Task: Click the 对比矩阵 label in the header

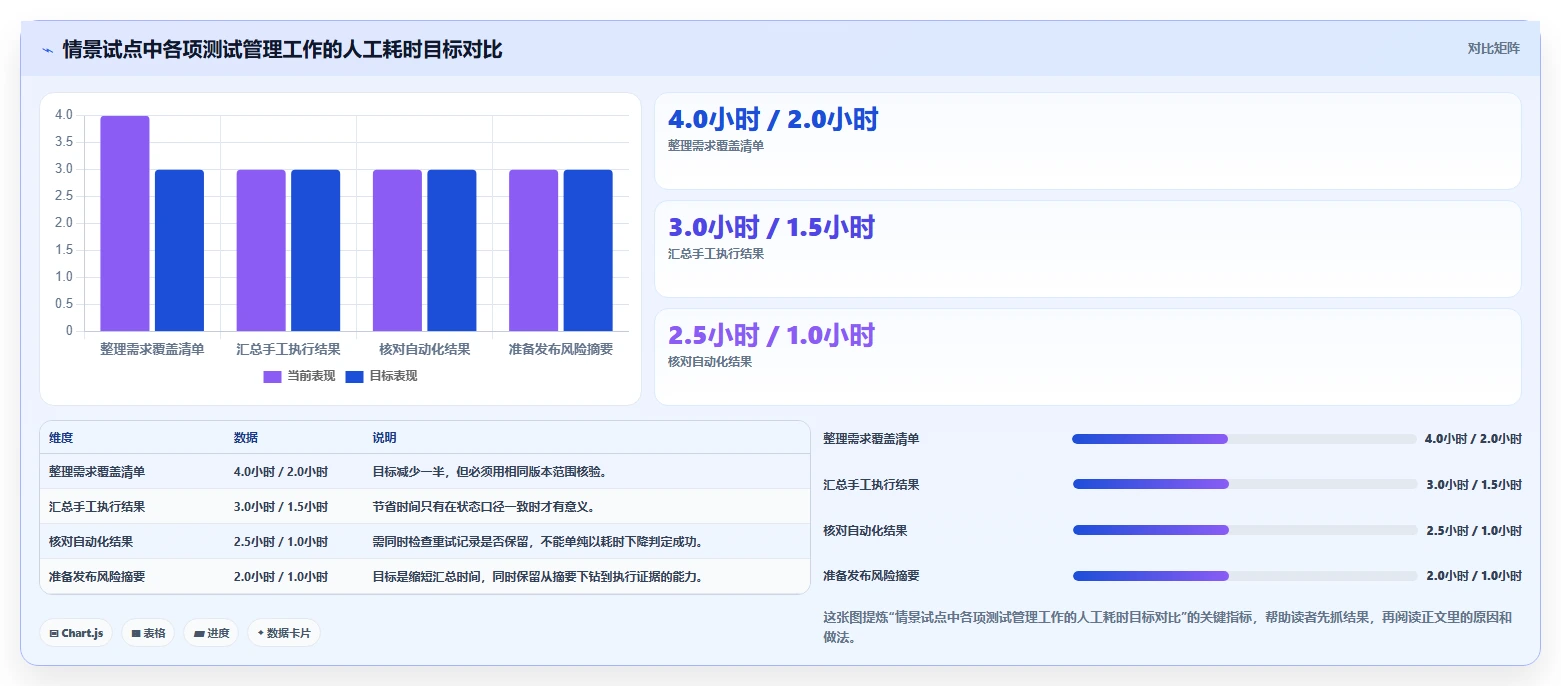Action: (x=1493, y=49)
